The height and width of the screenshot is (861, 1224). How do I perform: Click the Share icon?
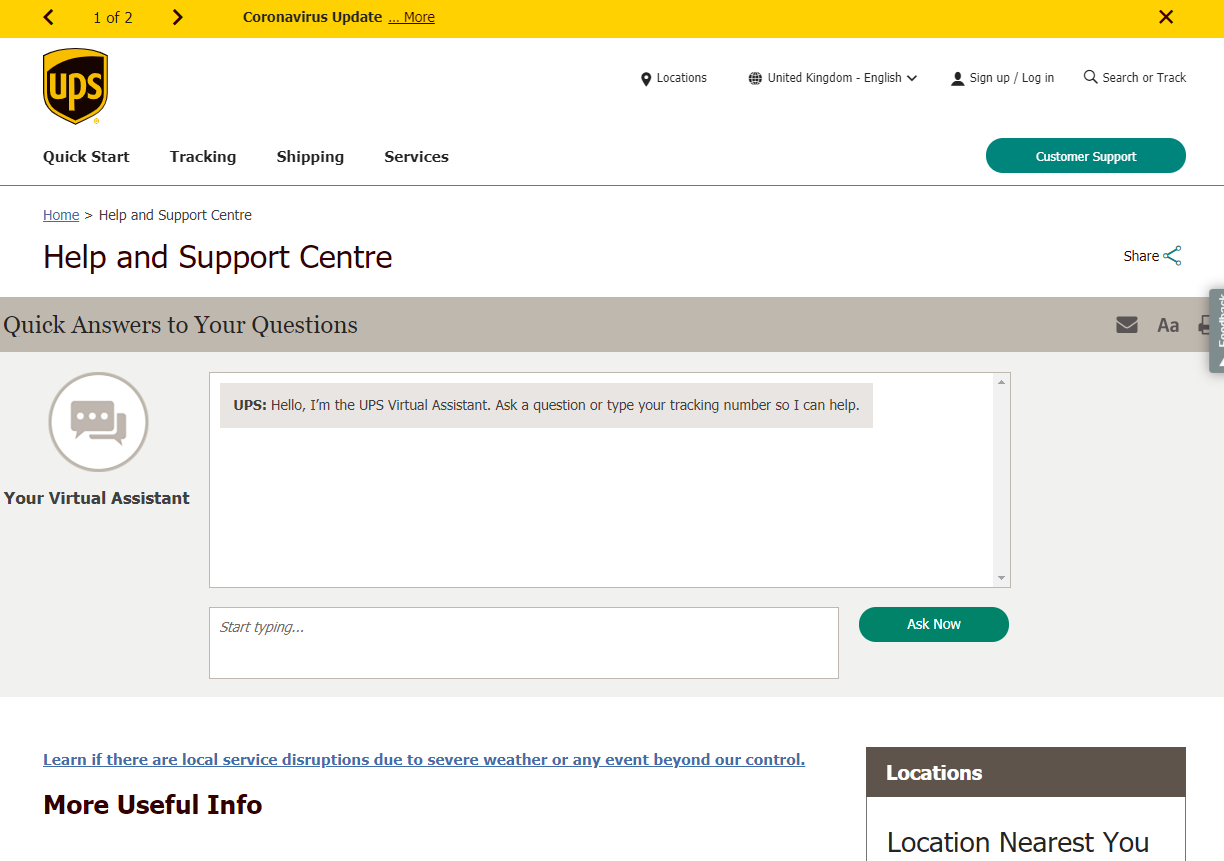coord(1172,256)
